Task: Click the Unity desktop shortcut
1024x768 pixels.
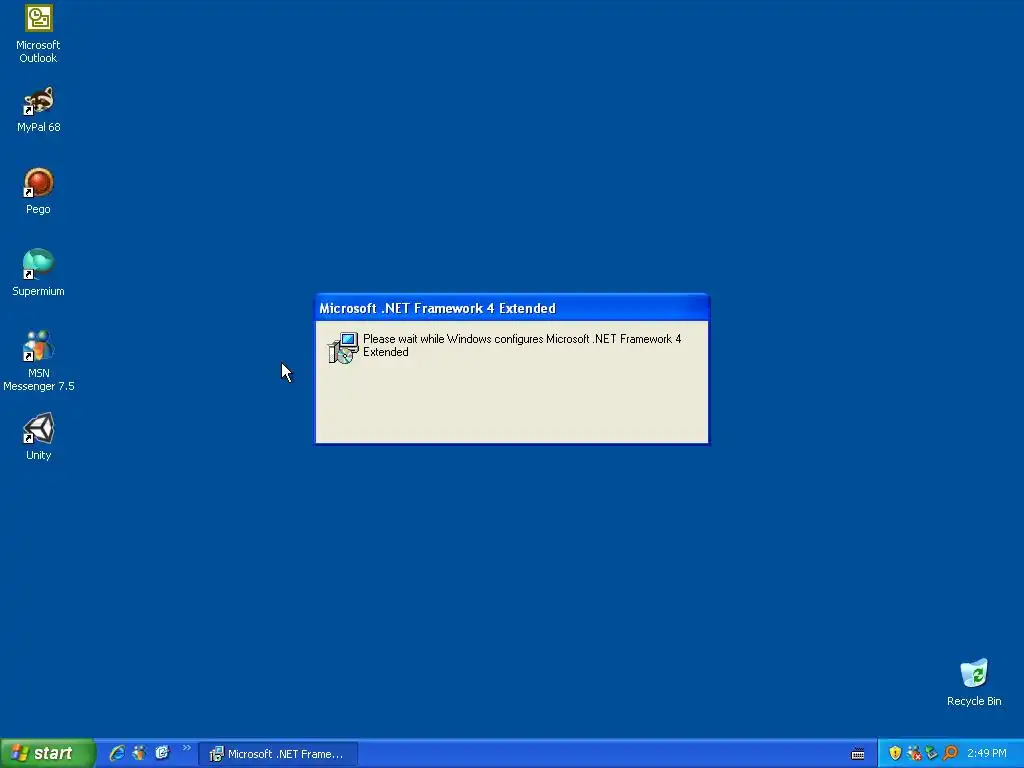Action: (38, 437)
